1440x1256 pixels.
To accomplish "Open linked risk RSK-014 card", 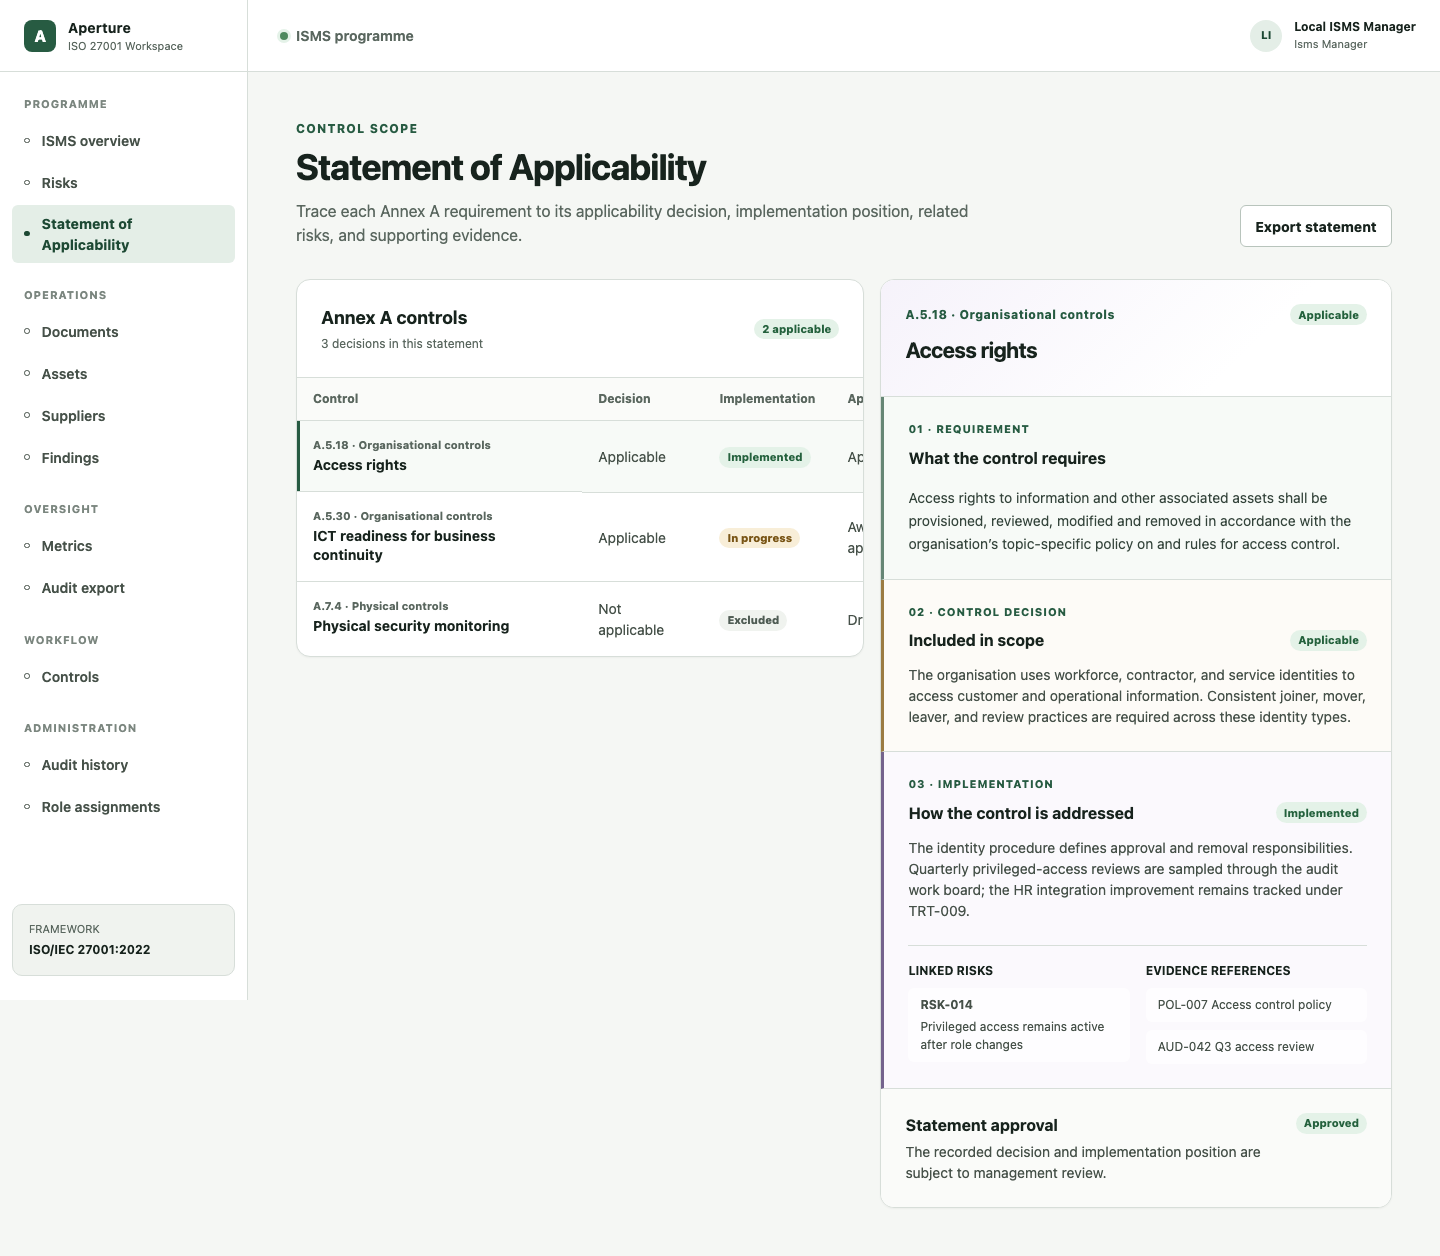I will click(1018, 1024).
